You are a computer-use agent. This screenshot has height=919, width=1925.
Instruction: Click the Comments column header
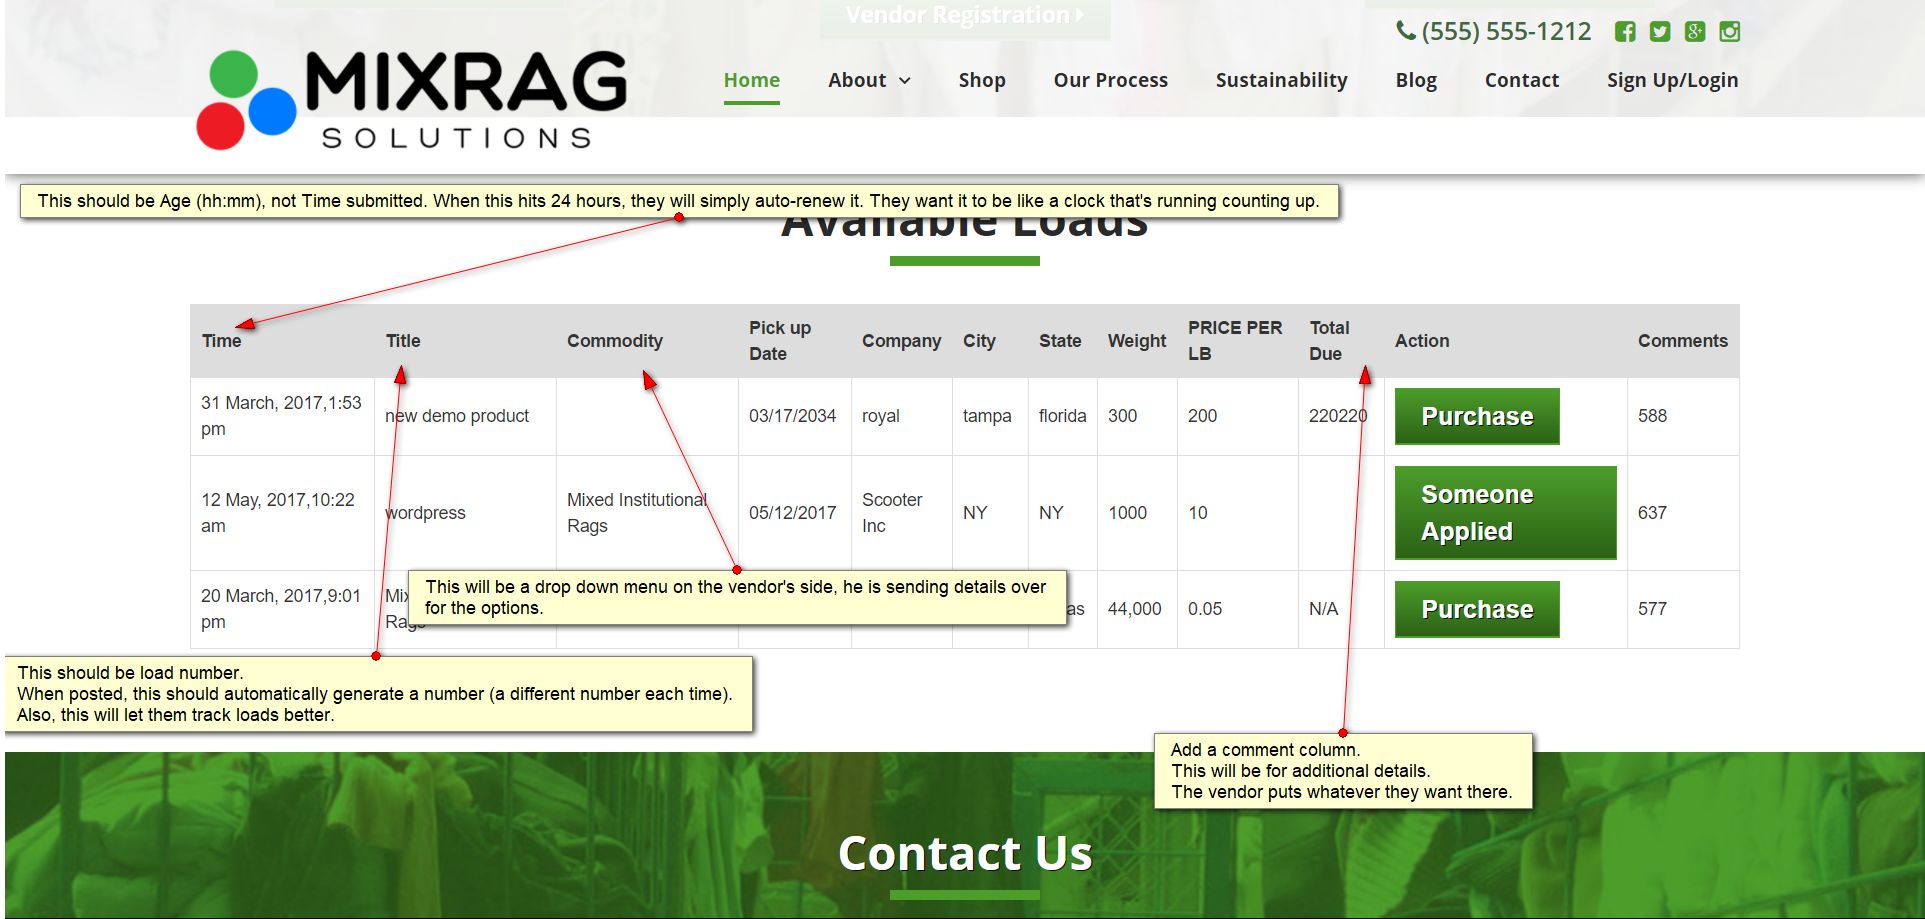1683,341
